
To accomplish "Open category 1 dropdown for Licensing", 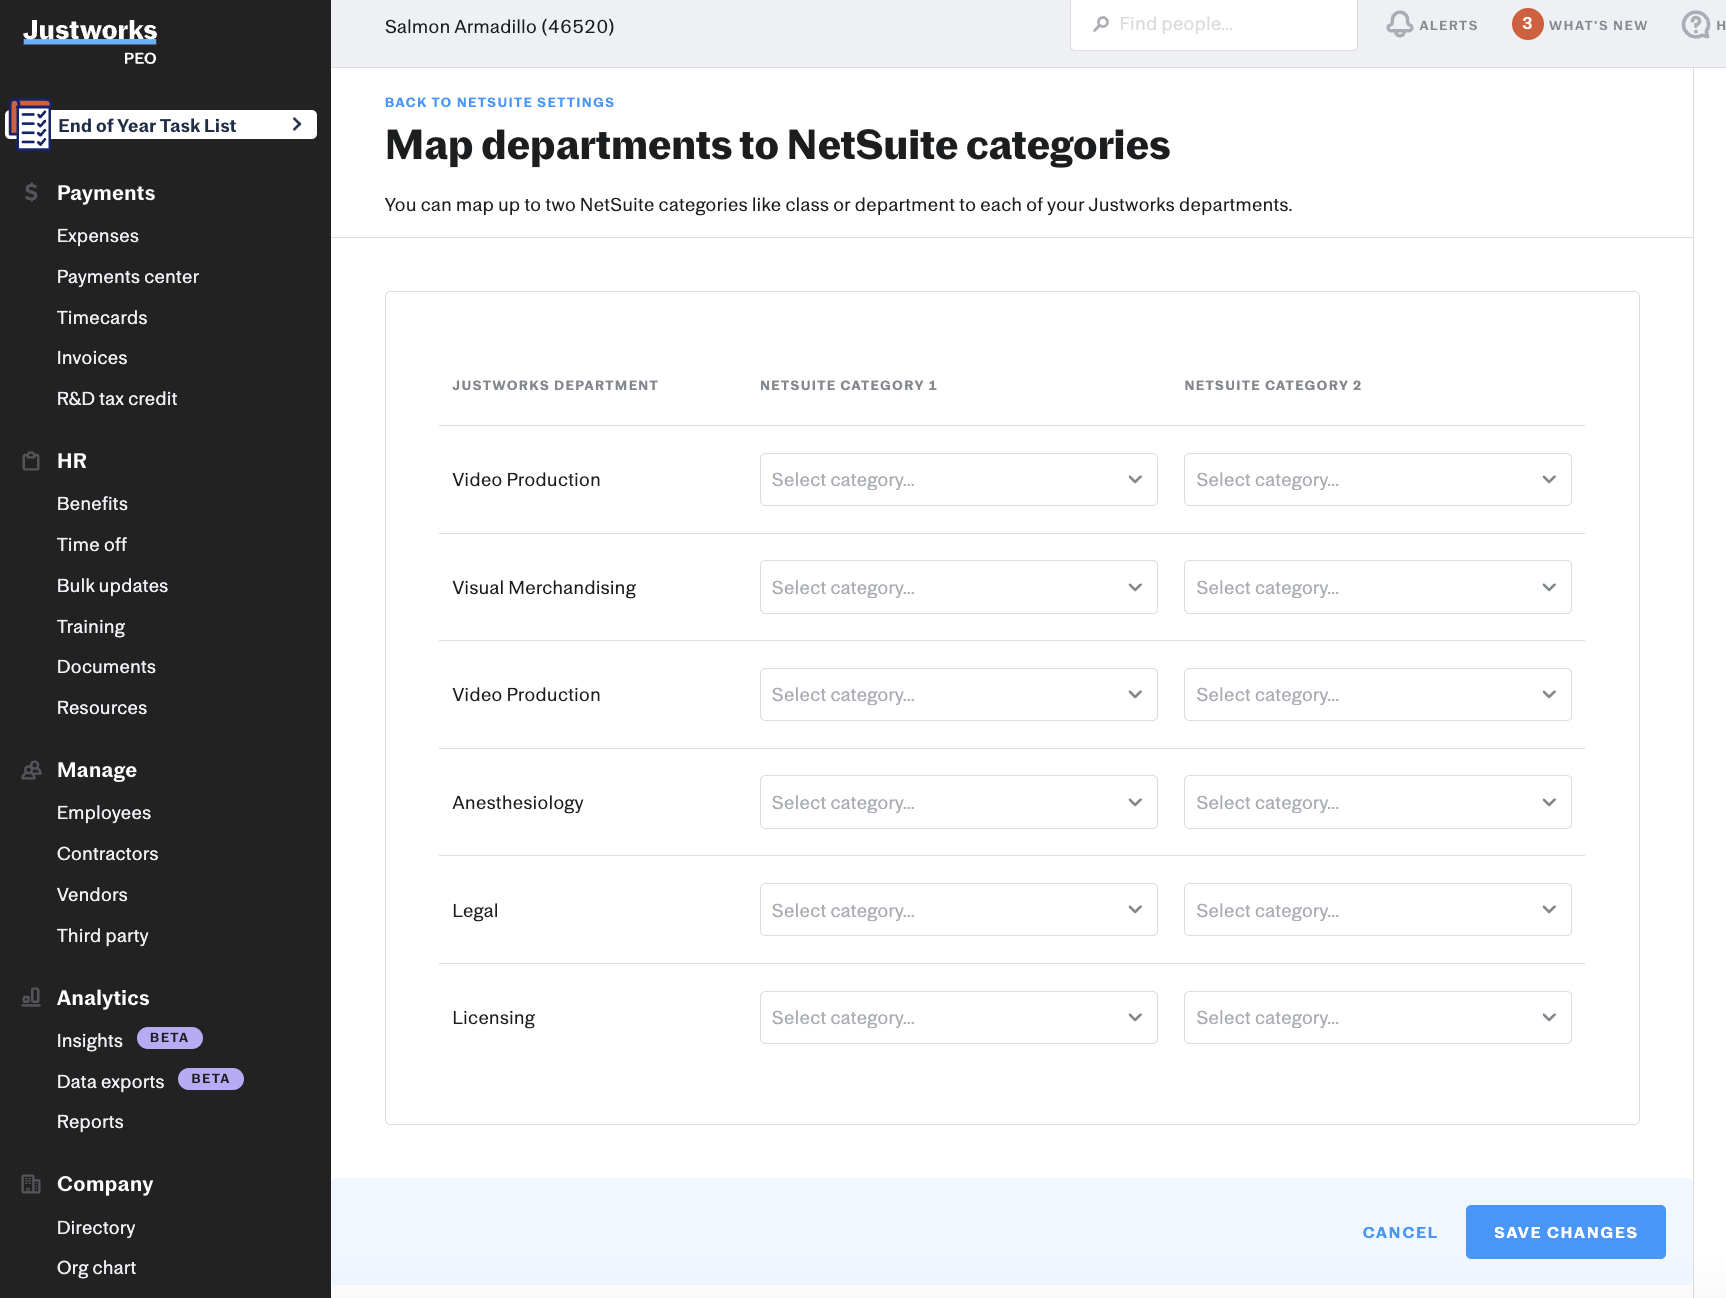I will pyautogui.click(x=958, y=1017).
